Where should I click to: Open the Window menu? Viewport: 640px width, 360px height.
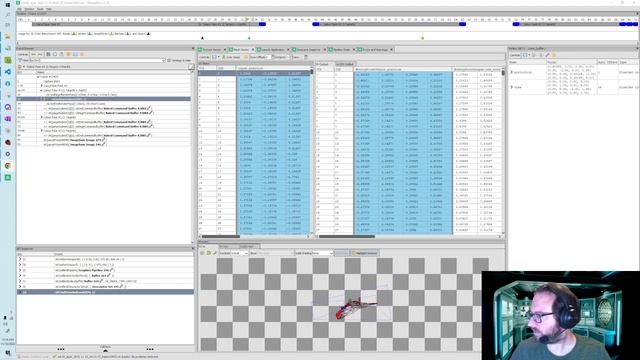[x=29, y=9]
